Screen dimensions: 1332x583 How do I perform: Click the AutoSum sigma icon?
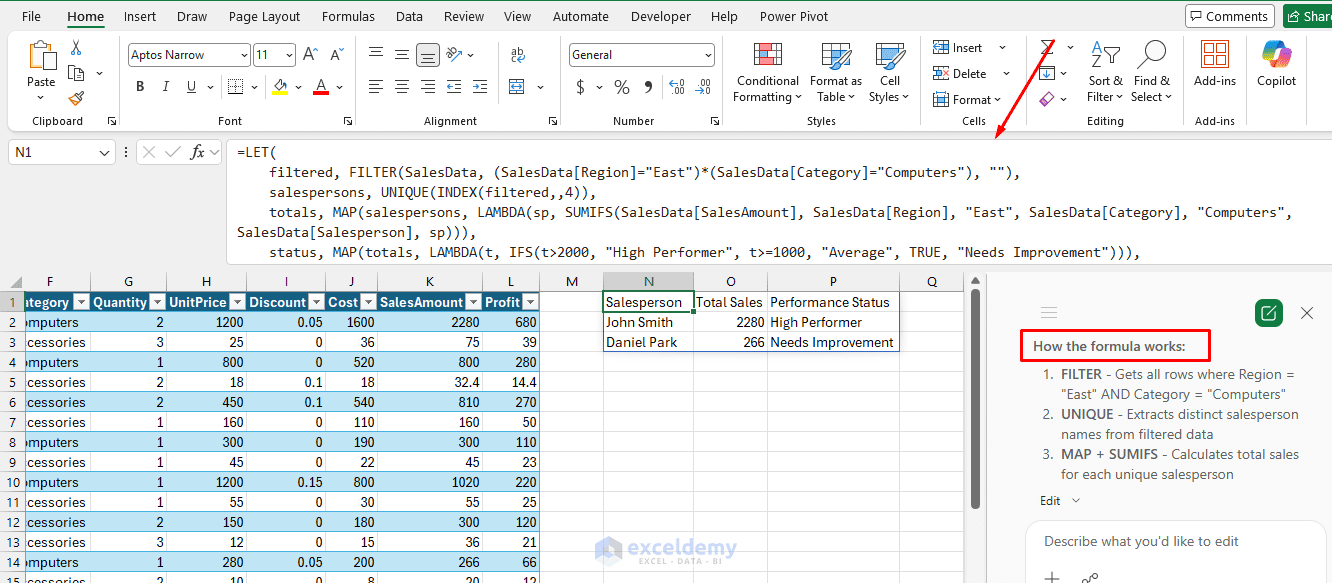pos(1047,47)
